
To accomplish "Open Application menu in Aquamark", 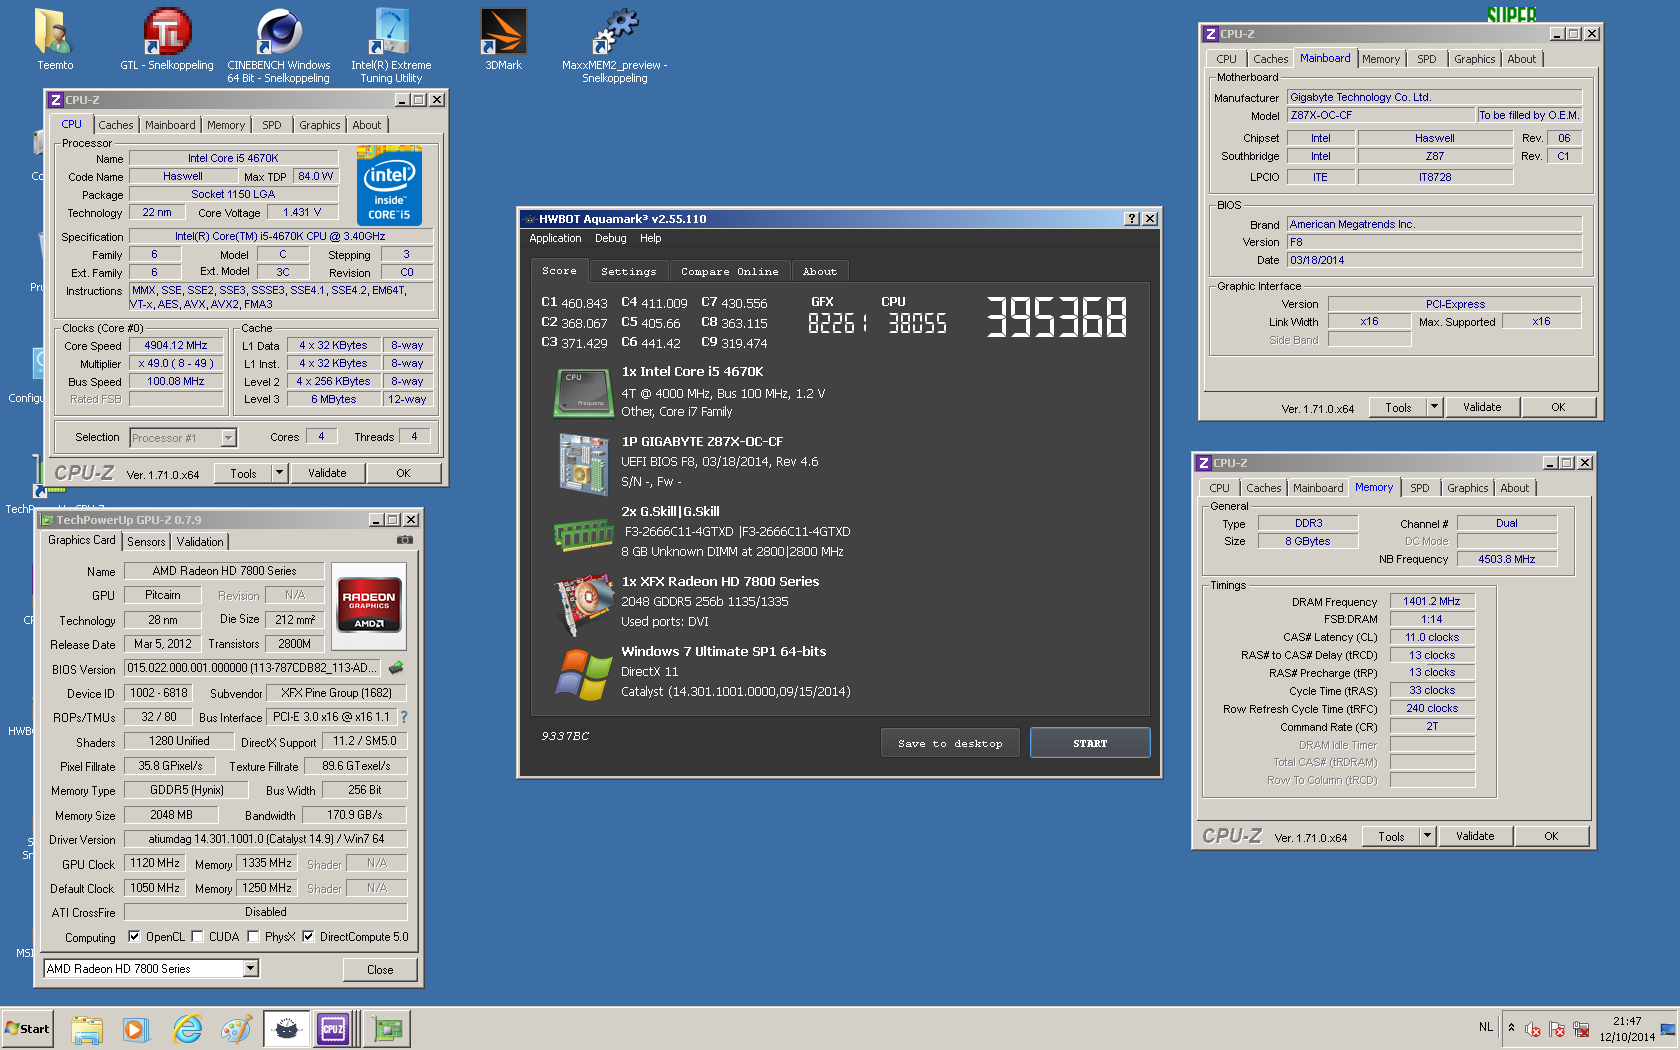I will pyautogui.click(x=555, y=238).
